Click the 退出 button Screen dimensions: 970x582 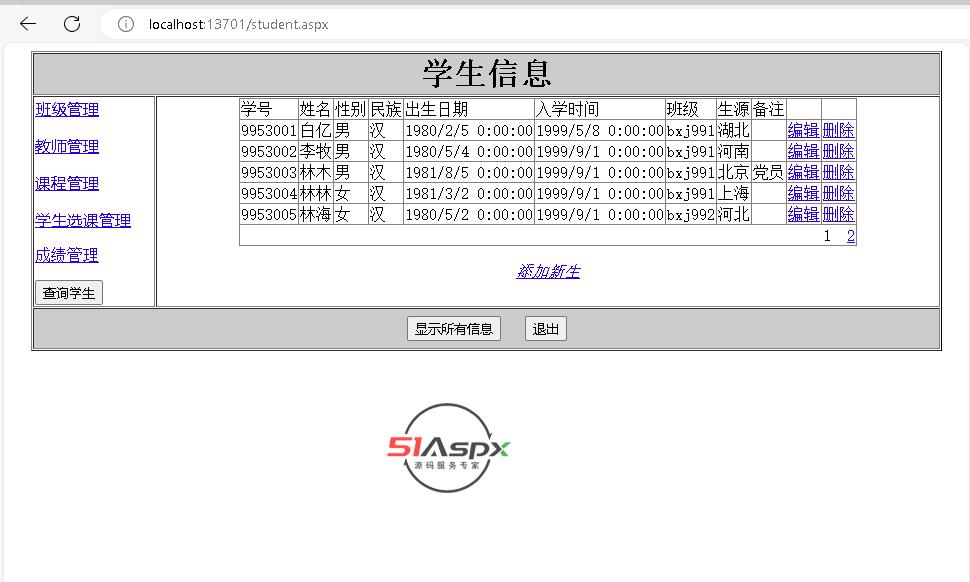546,328
